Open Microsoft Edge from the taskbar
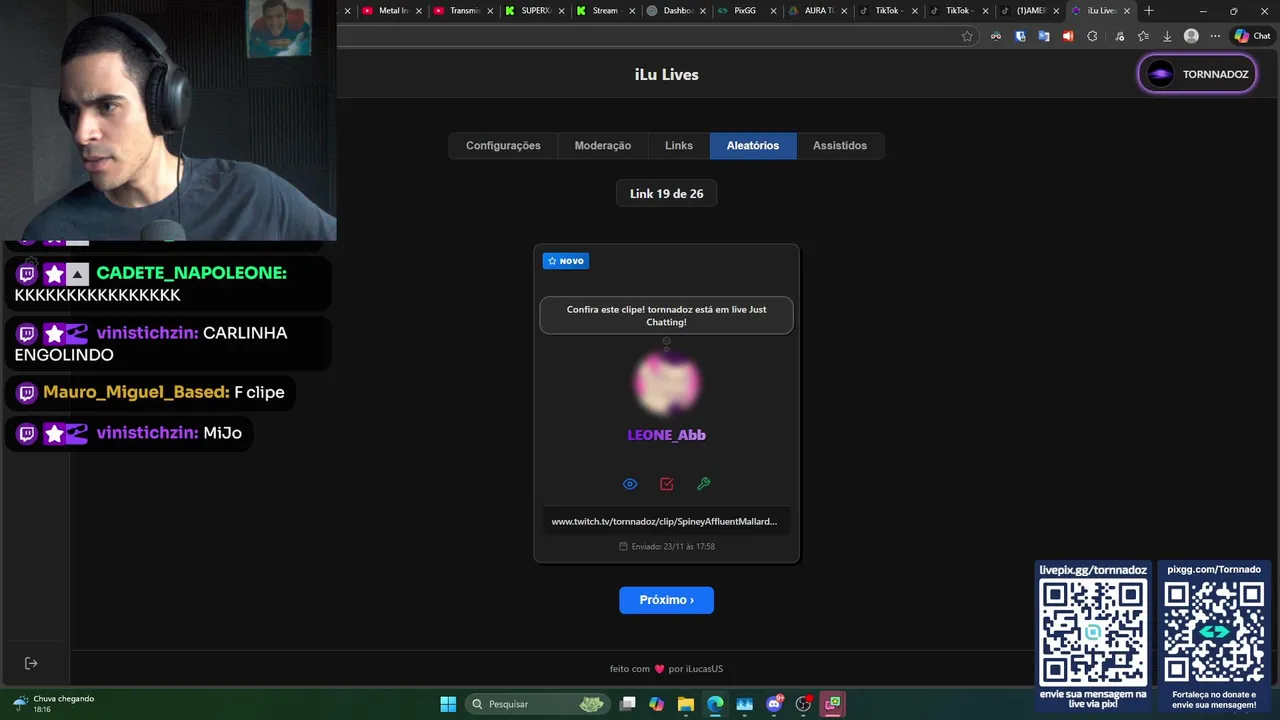The height and width of the screenshot is (720, 1280). pyautogui.click(x=715, y=704)
